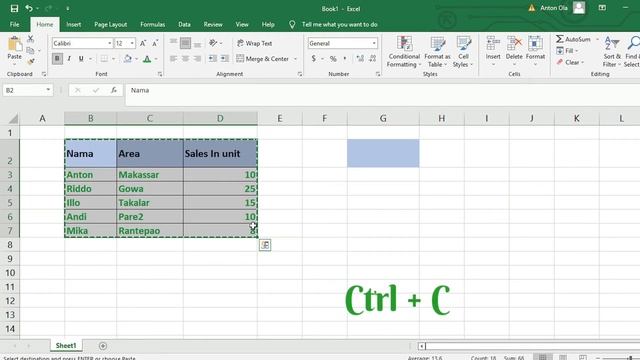Click the Insert Function fx icon
The height and width of the screenshot is (360, 640).
[114, 90]
